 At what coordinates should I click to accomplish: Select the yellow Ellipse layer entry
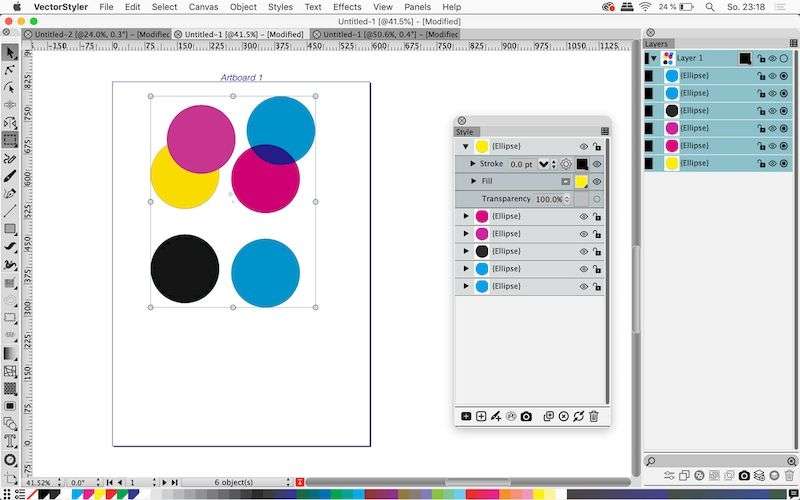click(717, 163)
